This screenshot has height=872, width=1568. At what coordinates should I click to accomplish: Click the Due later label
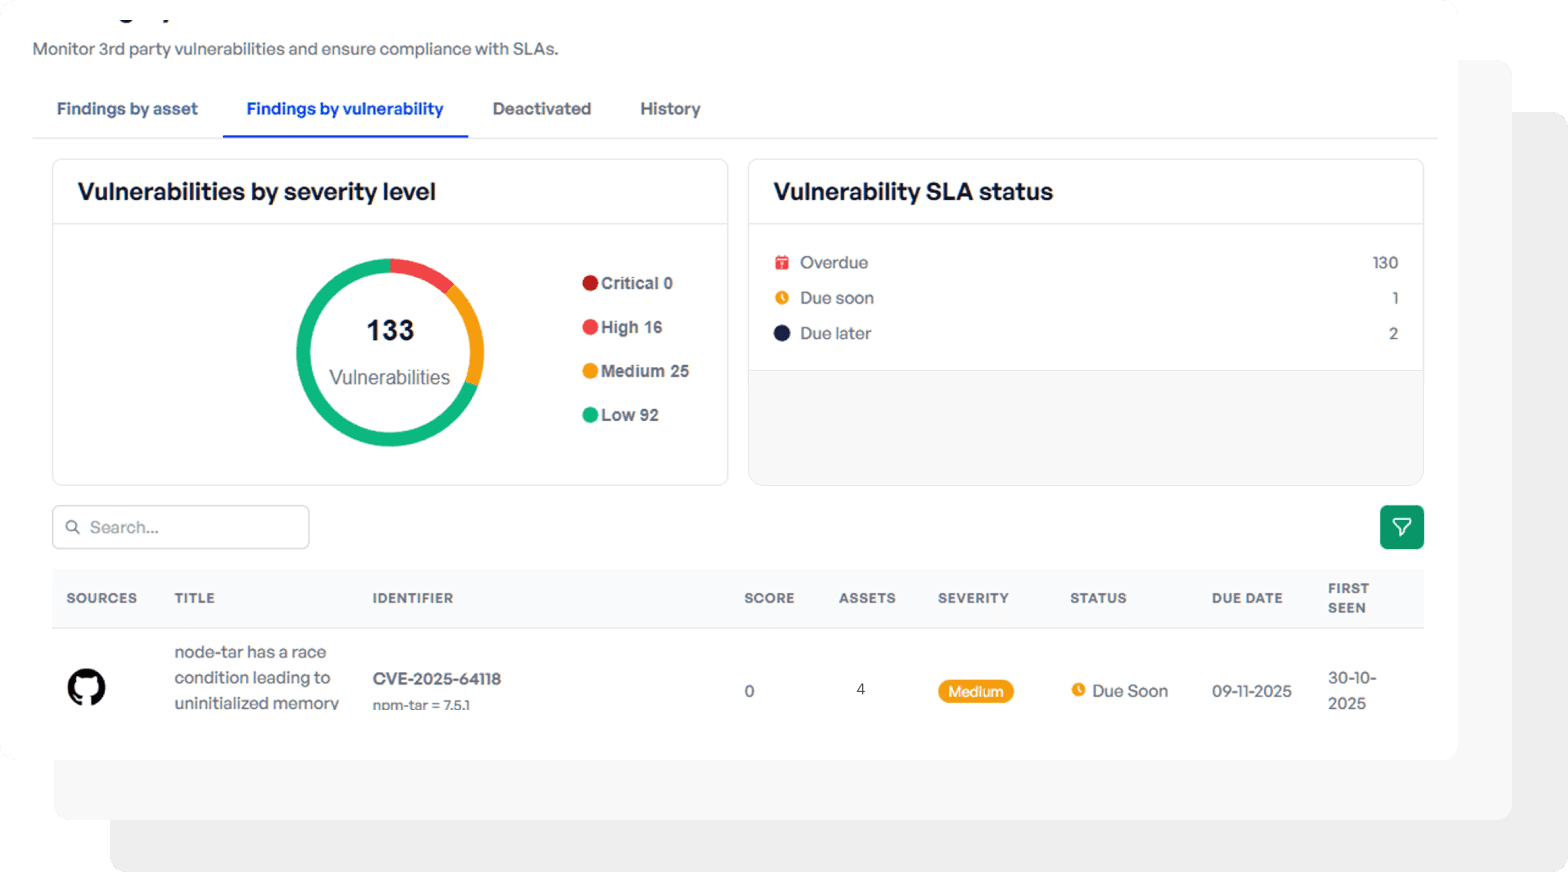[x=835, y=333]
